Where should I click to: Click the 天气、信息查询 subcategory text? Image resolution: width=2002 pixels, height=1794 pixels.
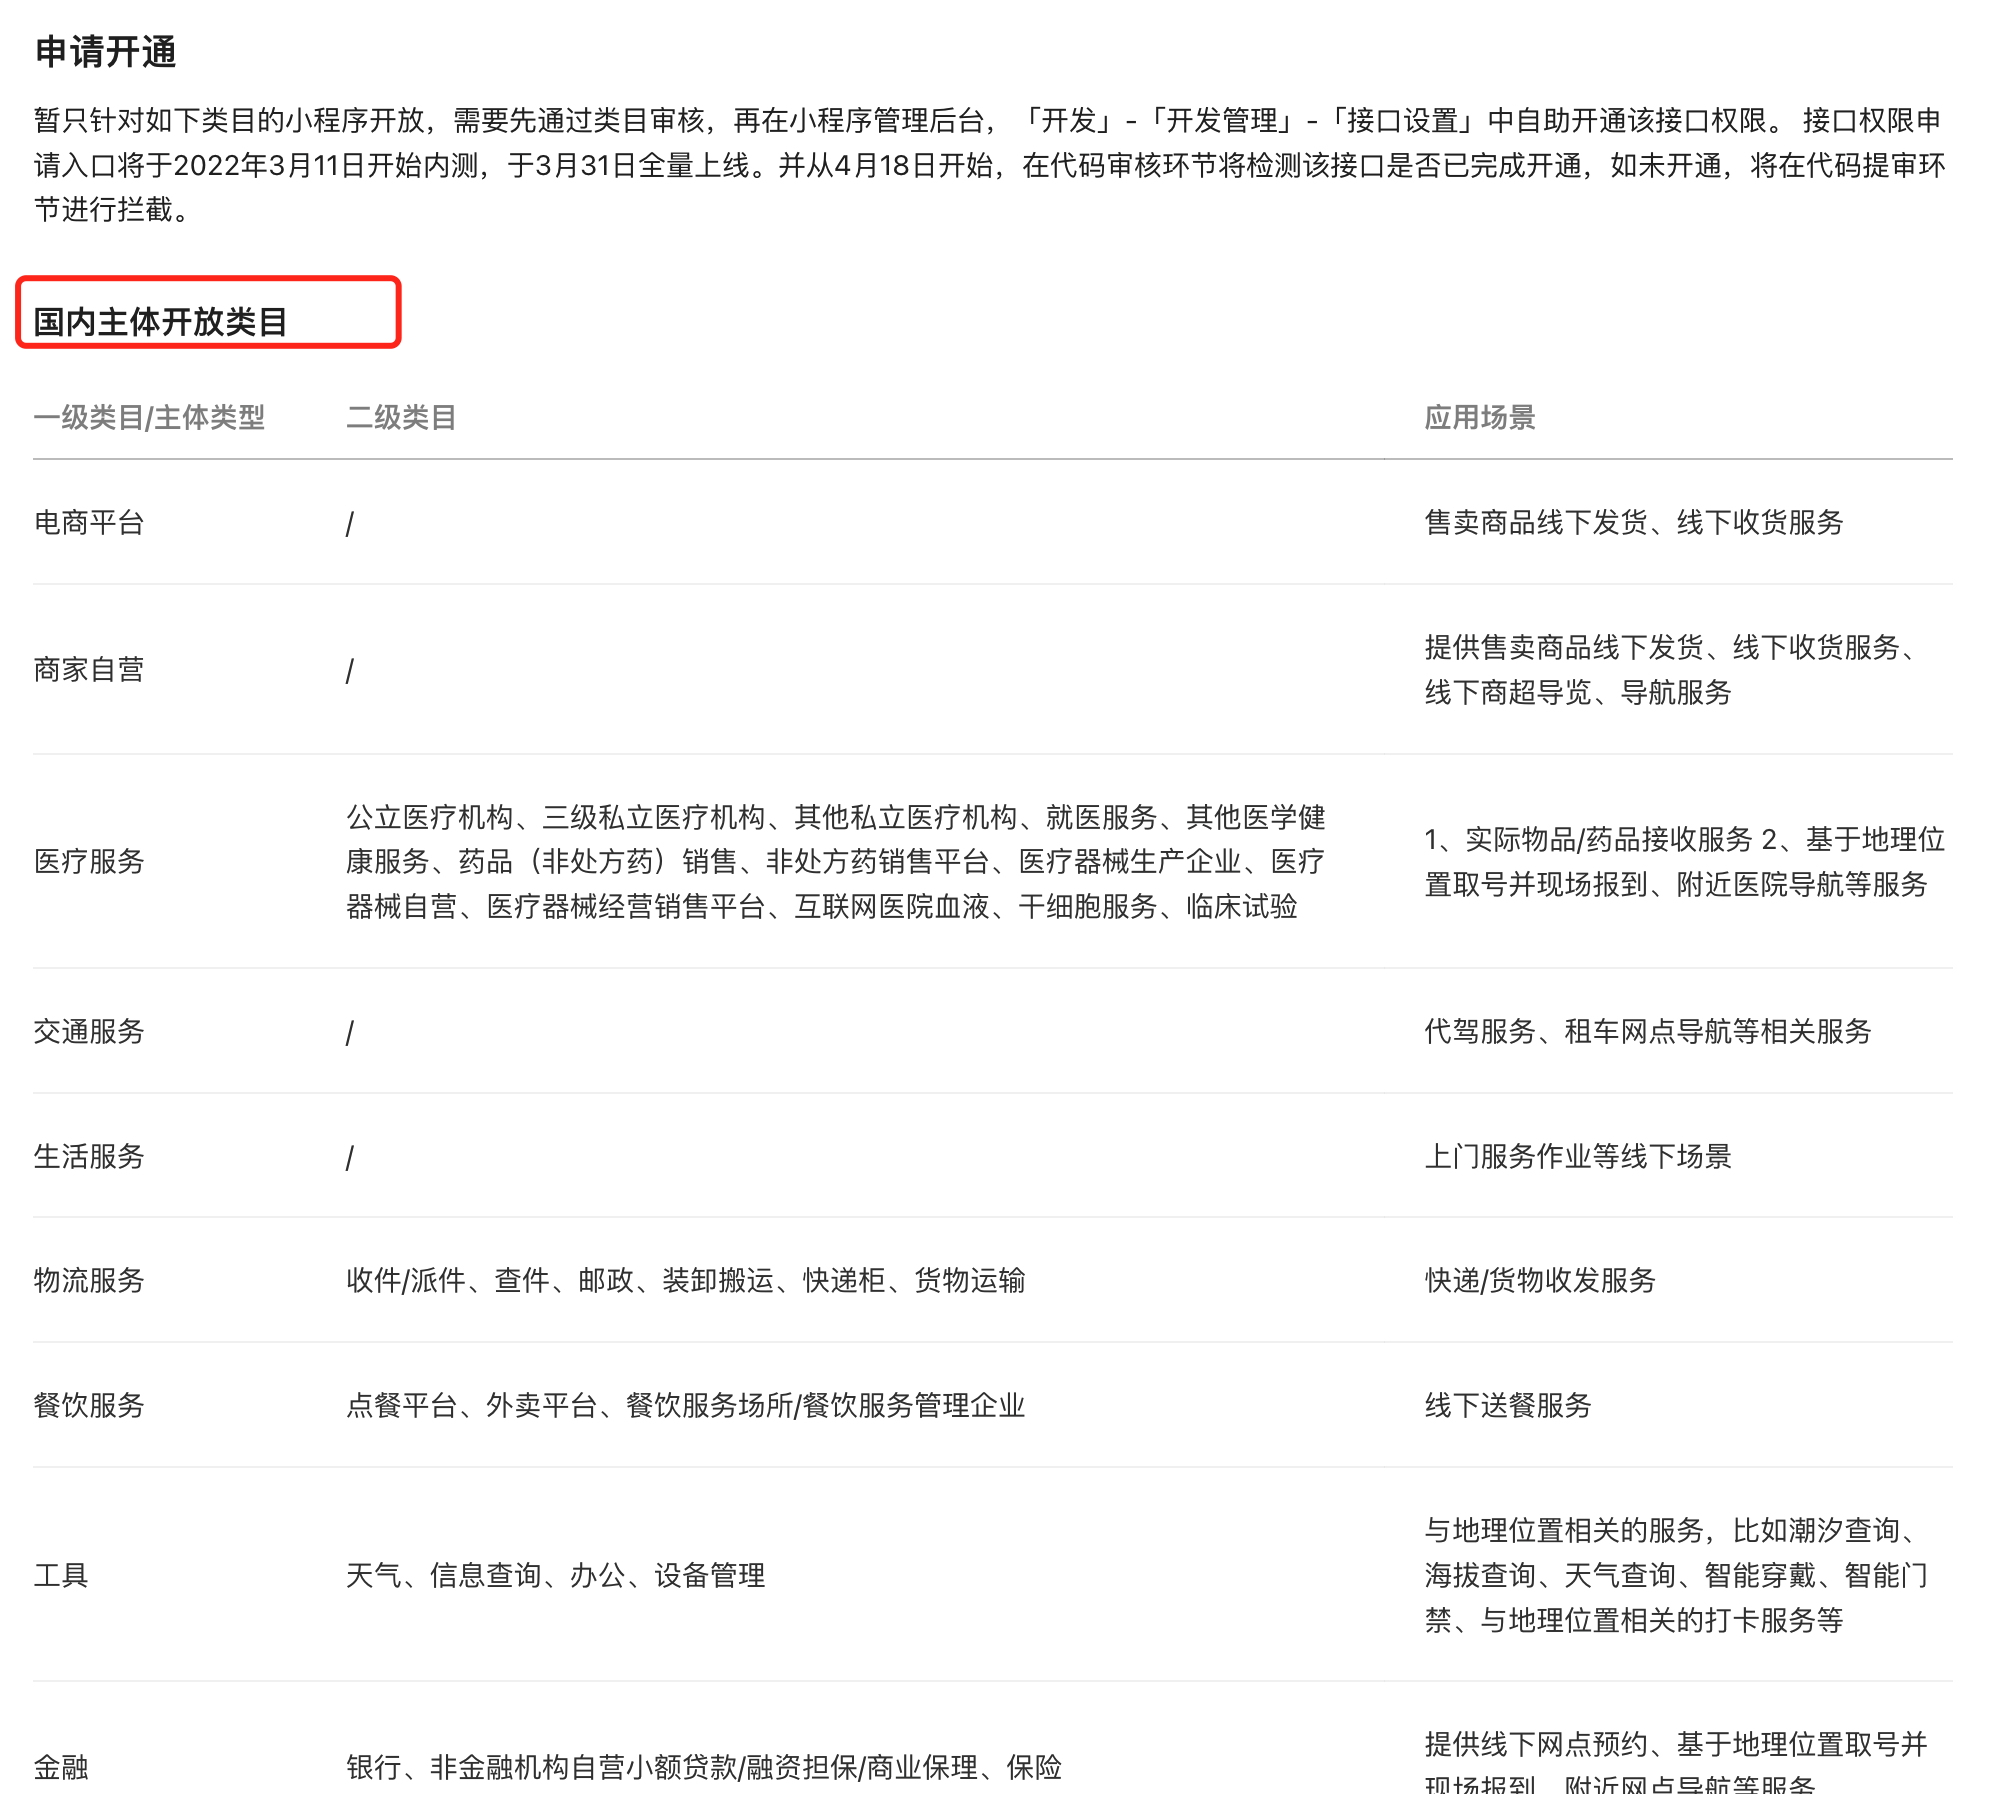(x=443, y=1576)
